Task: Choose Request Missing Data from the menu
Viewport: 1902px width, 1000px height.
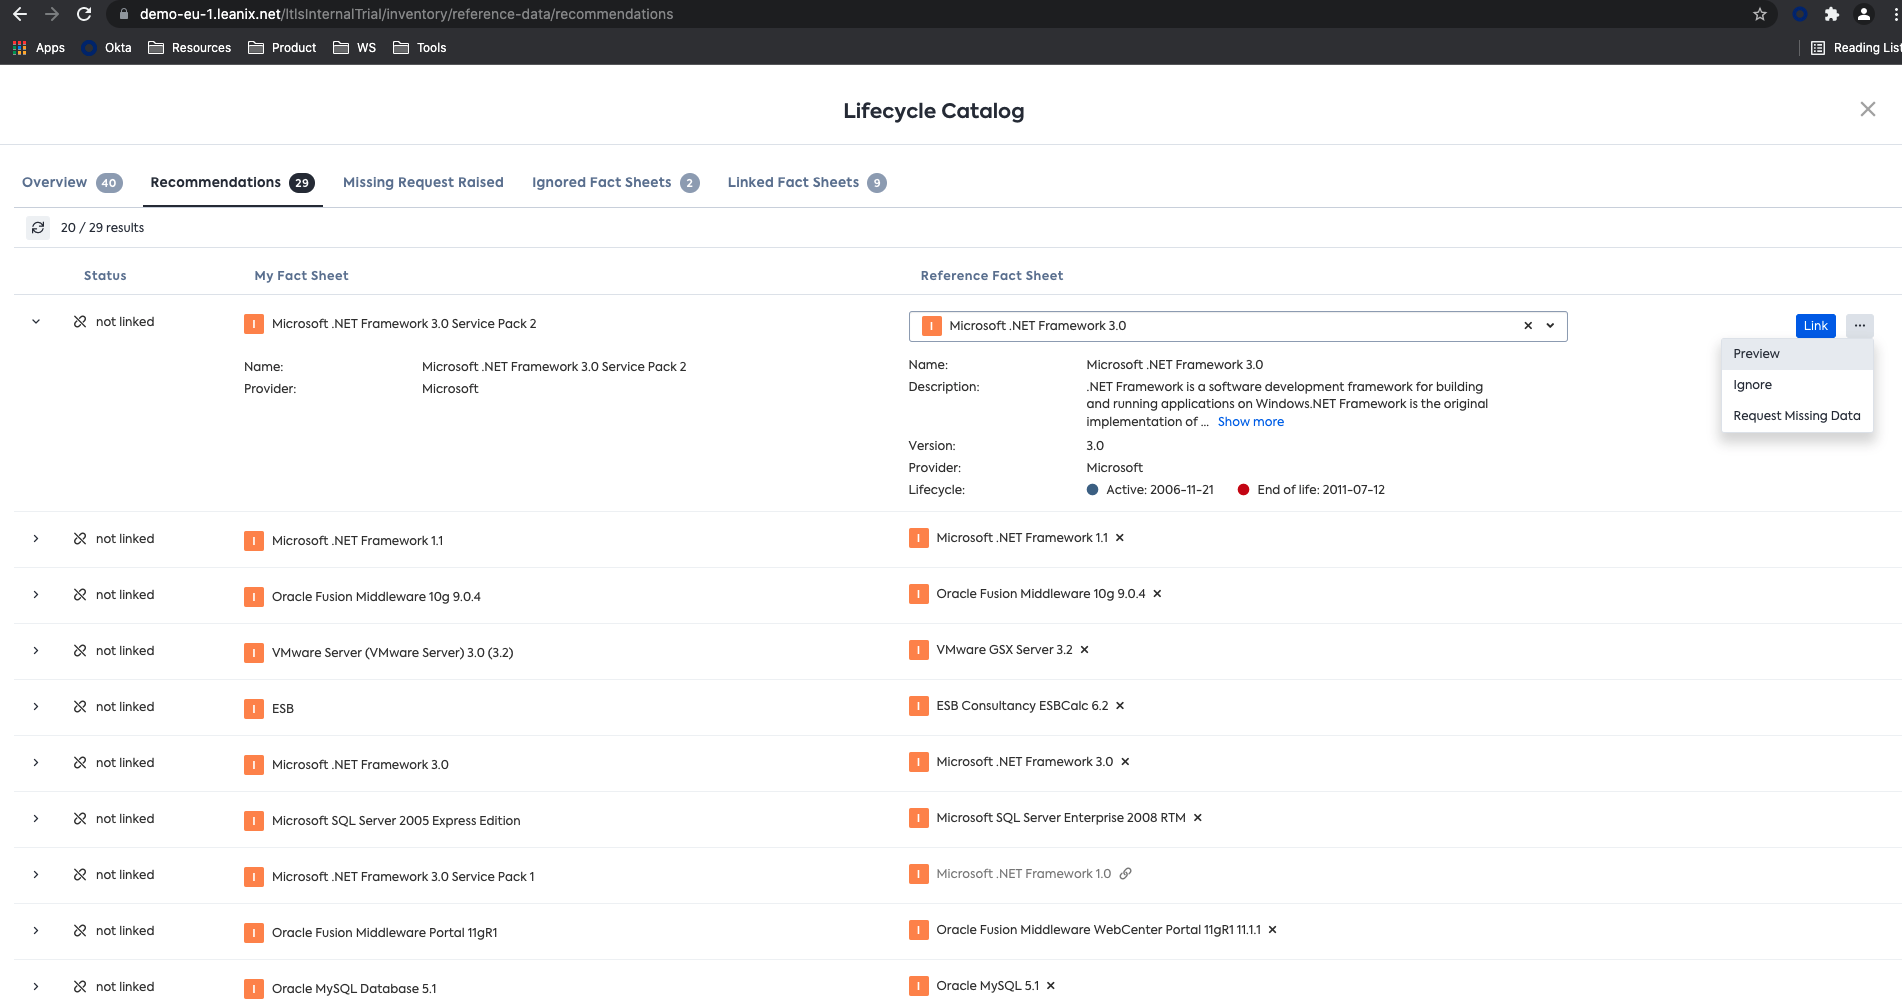Action: pos(1796,416)
